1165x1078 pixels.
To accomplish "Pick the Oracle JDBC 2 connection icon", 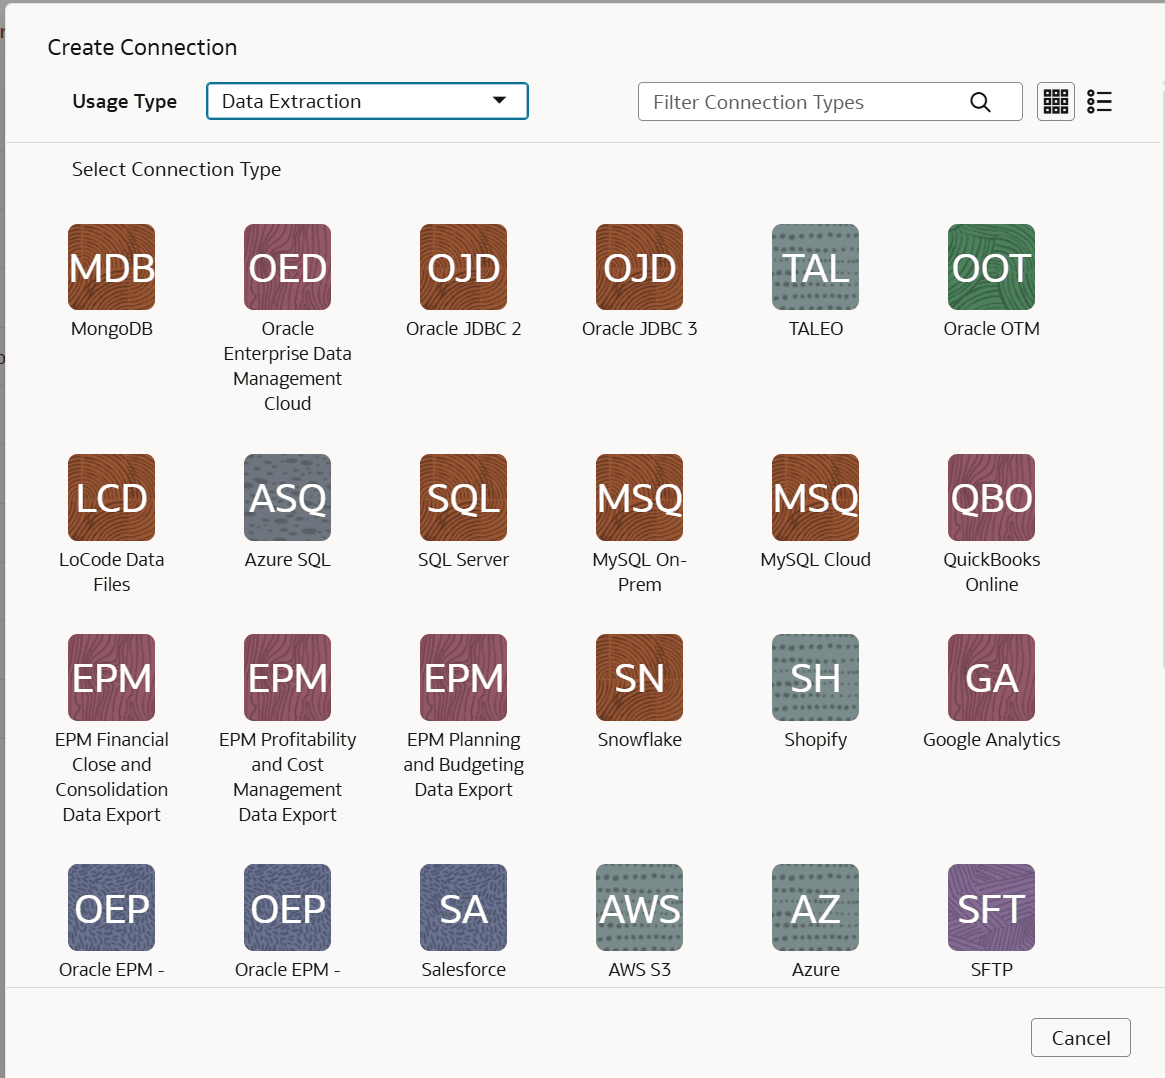I will pyautogui.click(x=464, y=267).
